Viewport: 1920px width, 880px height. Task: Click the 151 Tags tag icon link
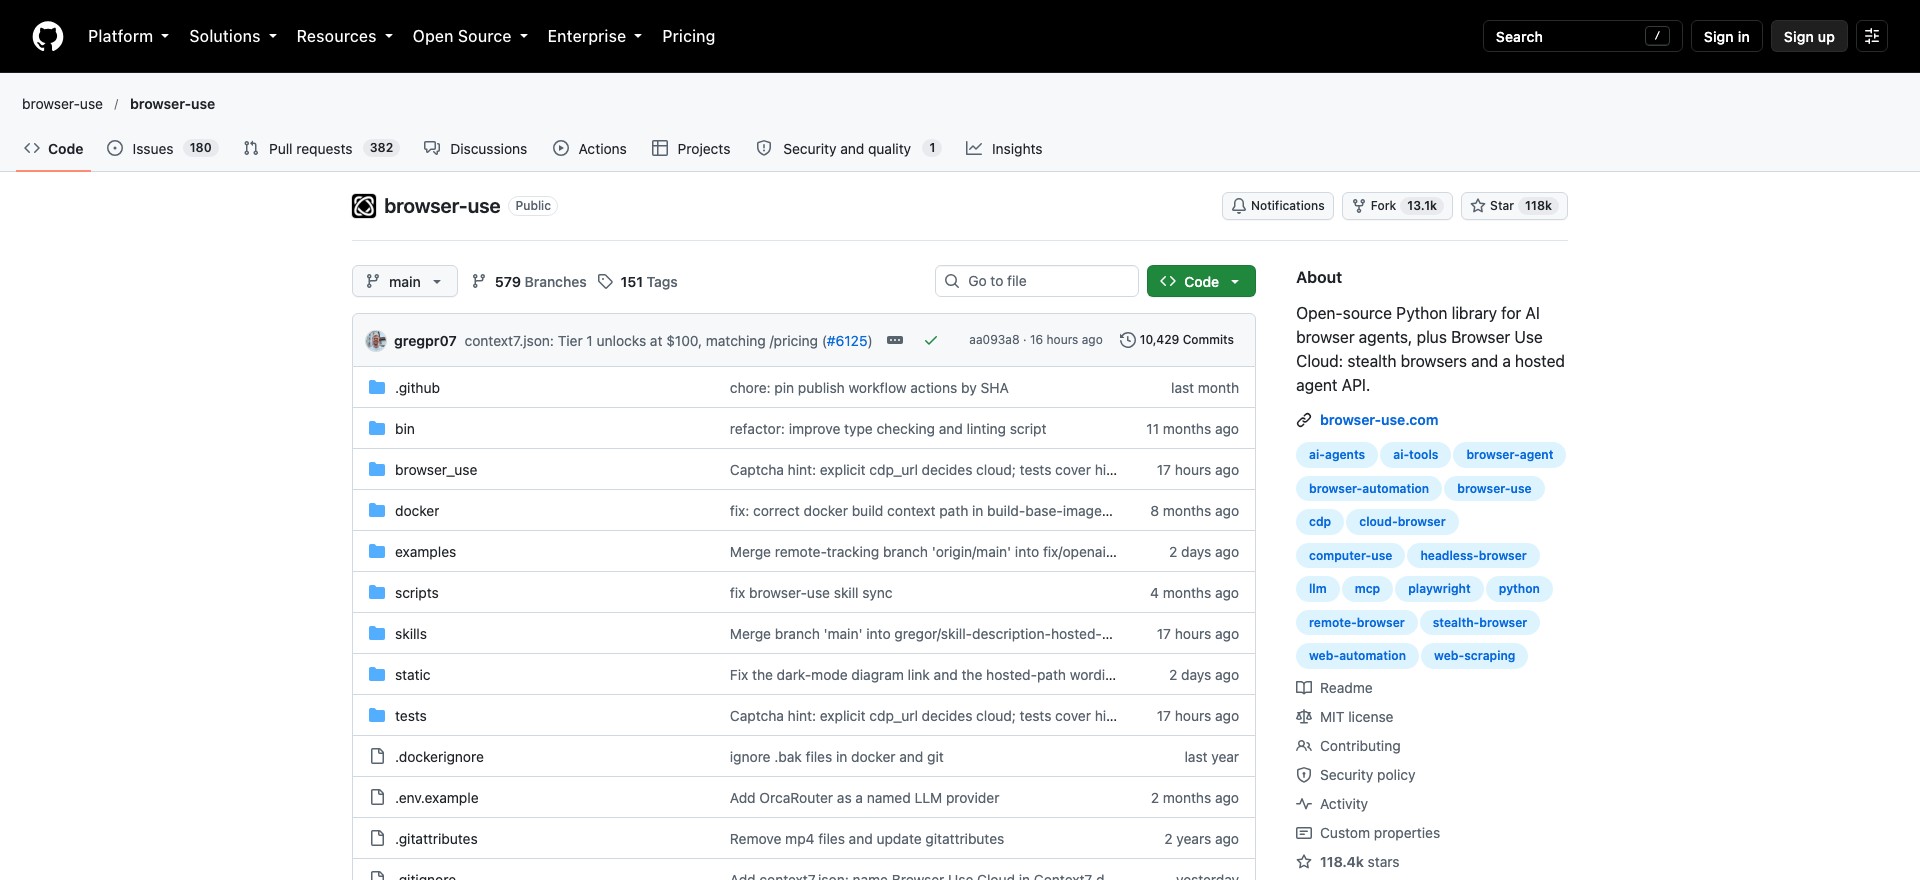pos(637,282)
